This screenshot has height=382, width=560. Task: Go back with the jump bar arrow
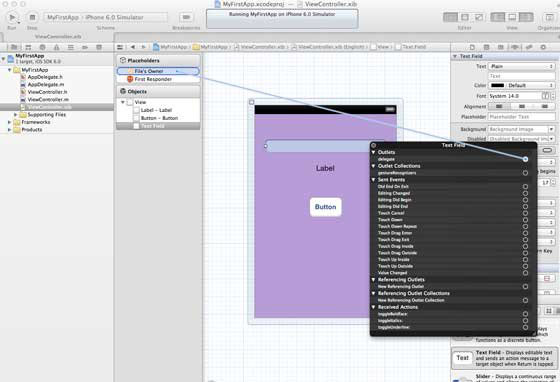pos(133,47)
